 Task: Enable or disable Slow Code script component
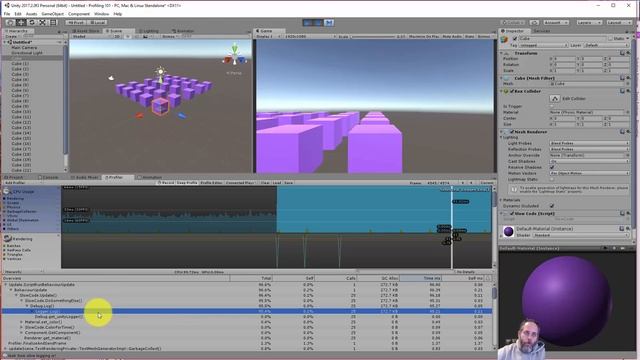point(511,213)
